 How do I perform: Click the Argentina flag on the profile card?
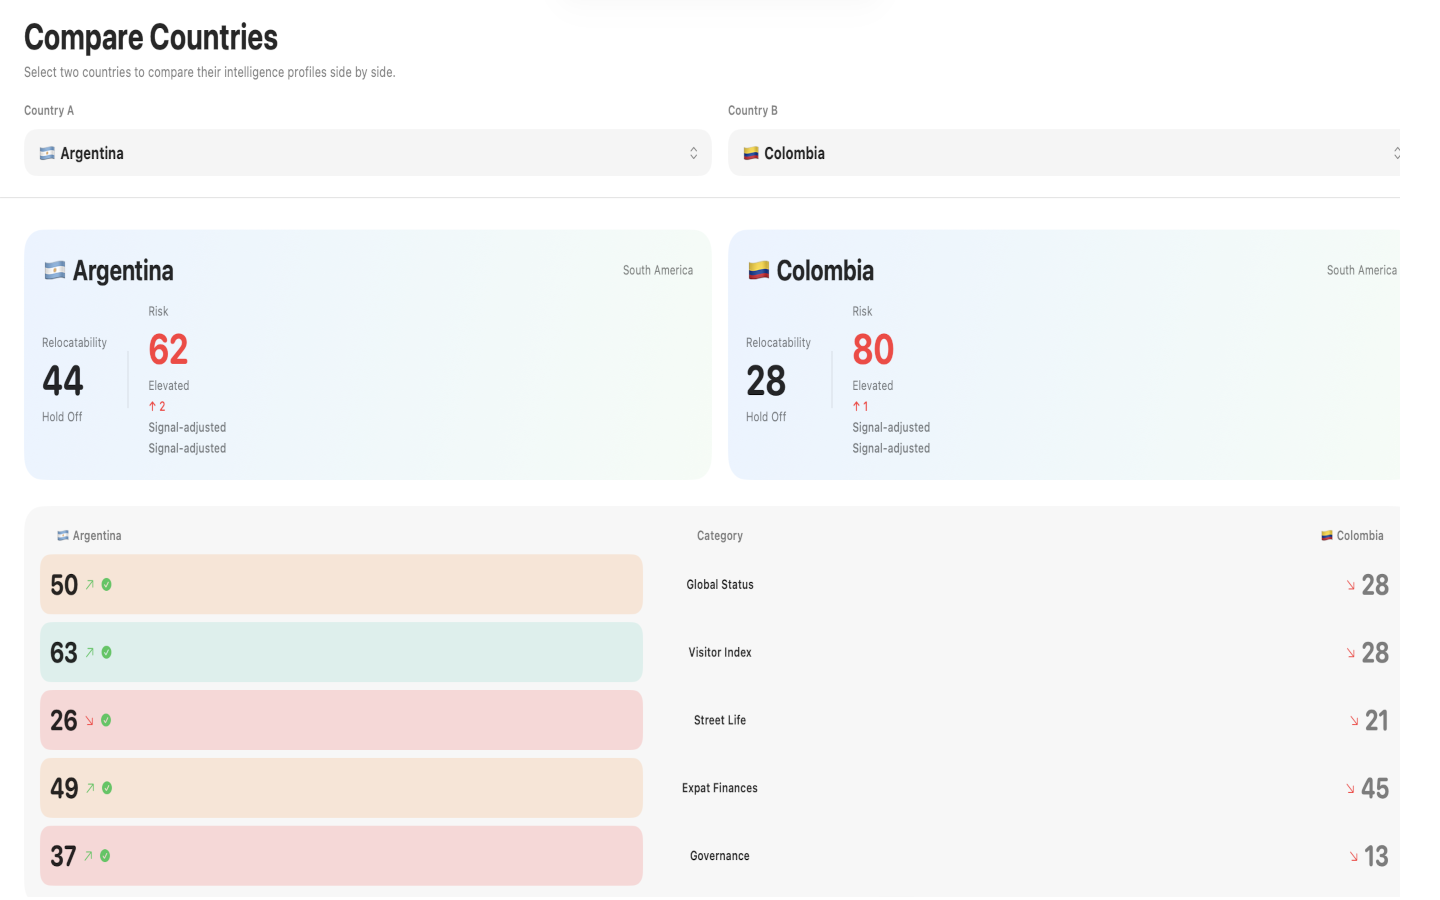pyautogui.click(x=55, y=270)
